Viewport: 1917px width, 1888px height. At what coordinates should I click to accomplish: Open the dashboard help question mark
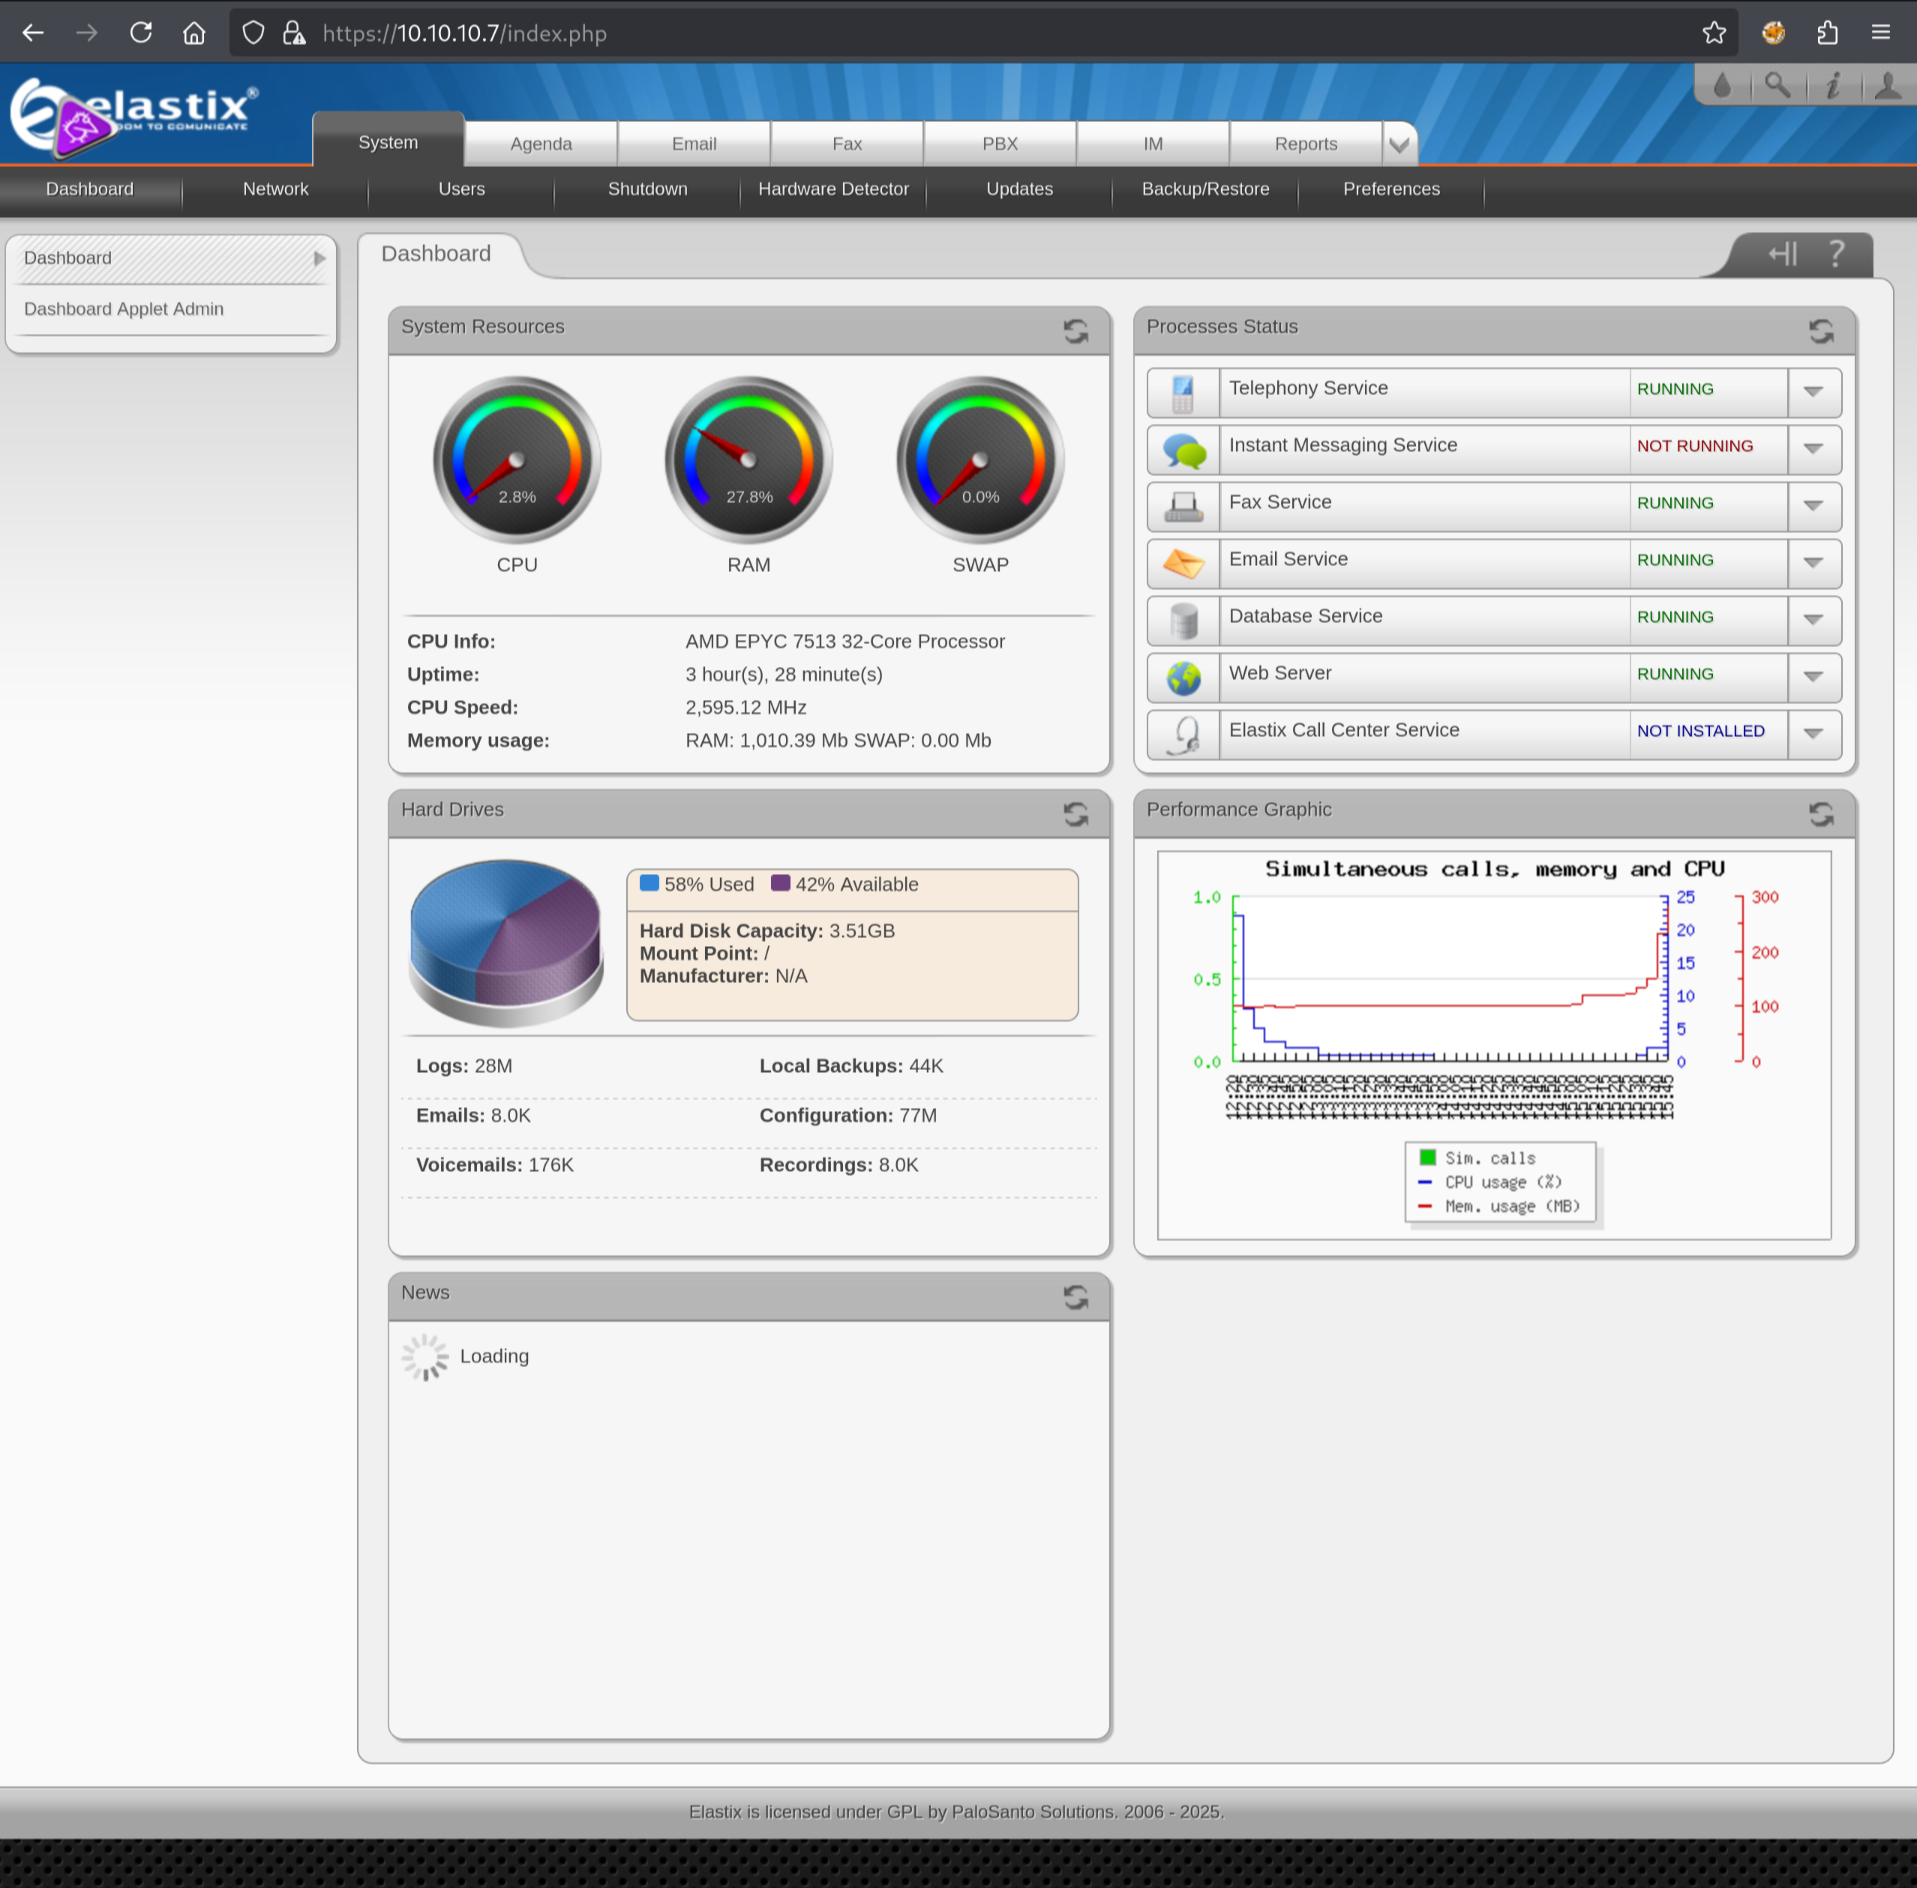click(x=1836, y=254)
